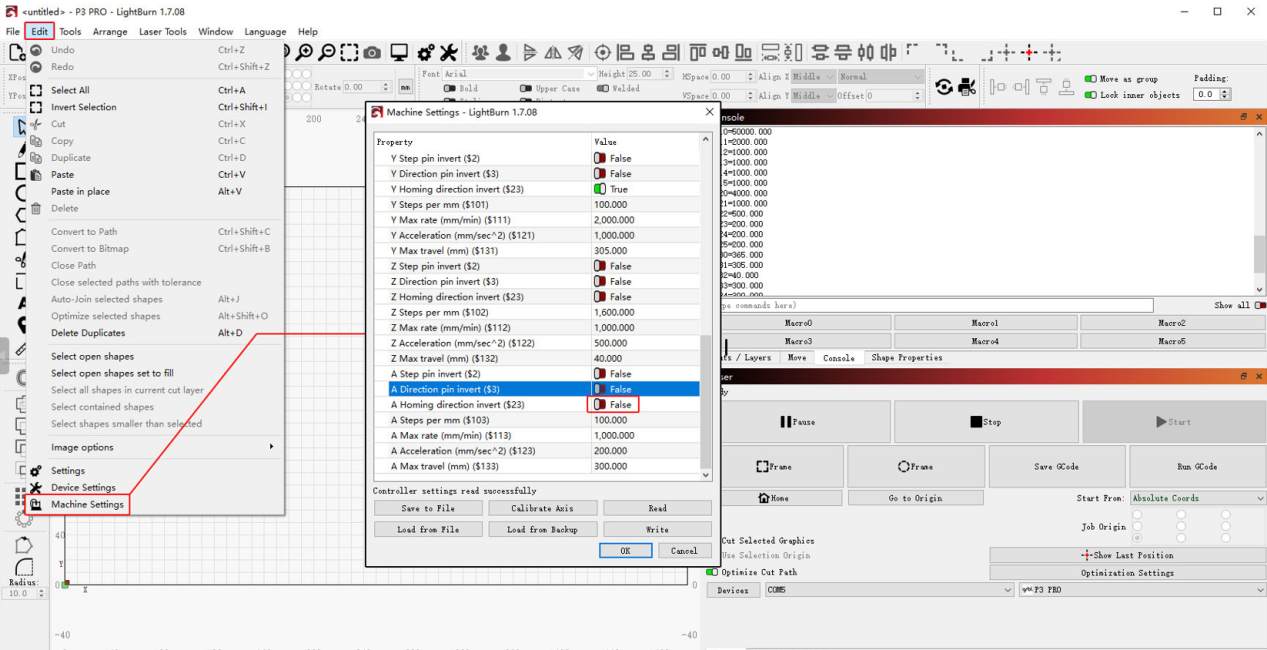The image size is (1267, 650).
Task: Choose Device Settings from Edit menu
Action: pos(83,488)
